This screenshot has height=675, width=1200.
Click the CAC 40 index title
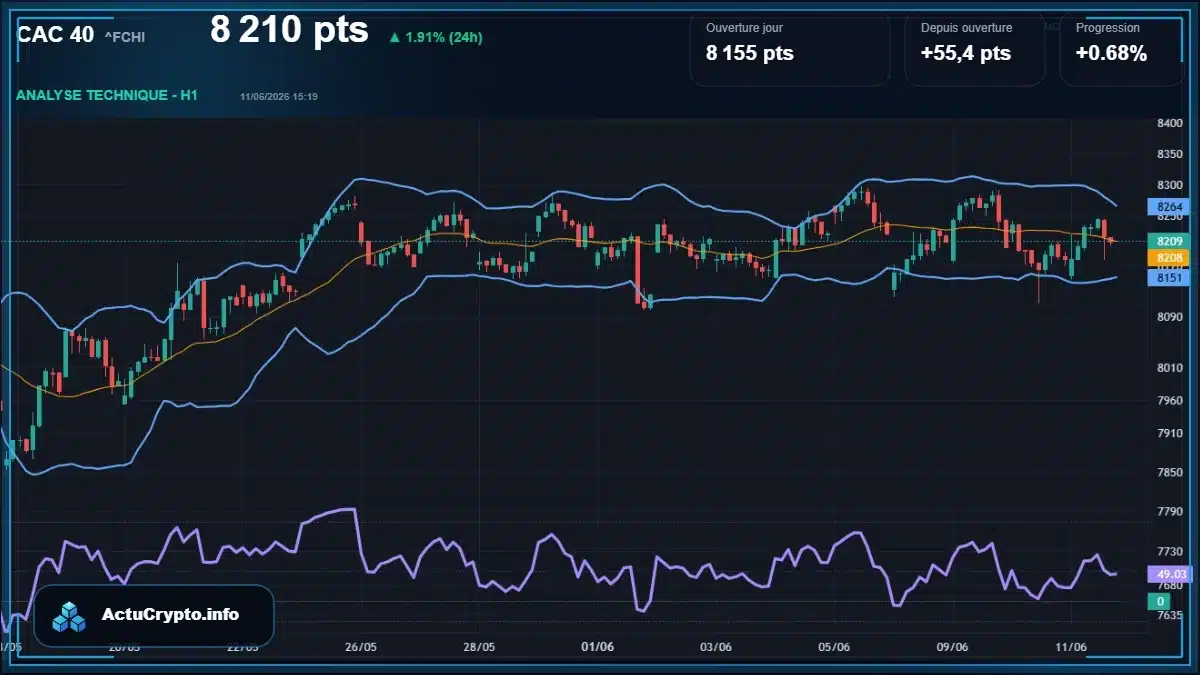tap(56, 35)
